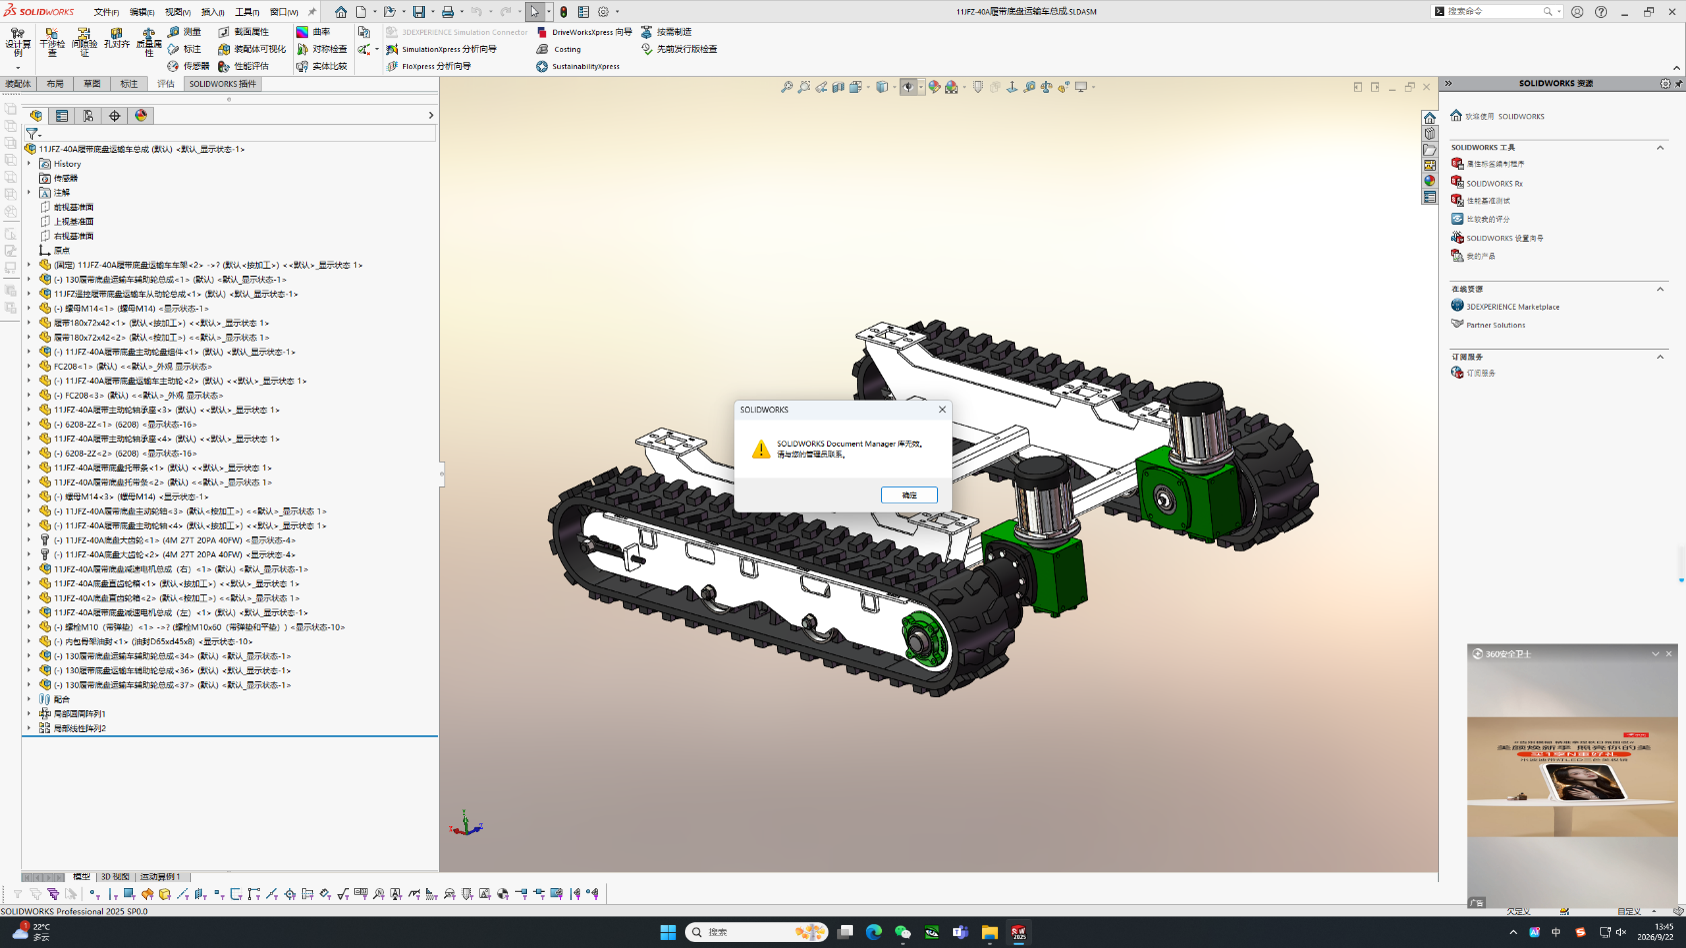Open SustainabilityXpress
The height and width of the screenshot is (948, 1686).
pos(577,66)
